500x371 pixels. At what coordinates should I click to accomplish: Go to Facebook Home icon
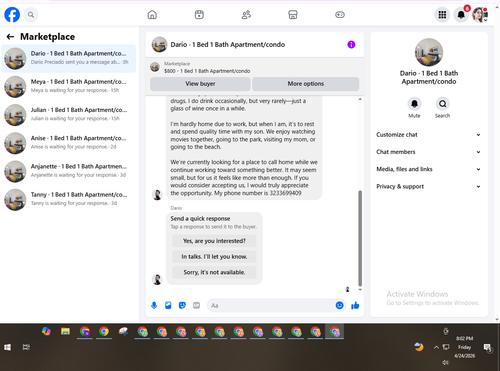pyautogui.click(x=152, y=15)
